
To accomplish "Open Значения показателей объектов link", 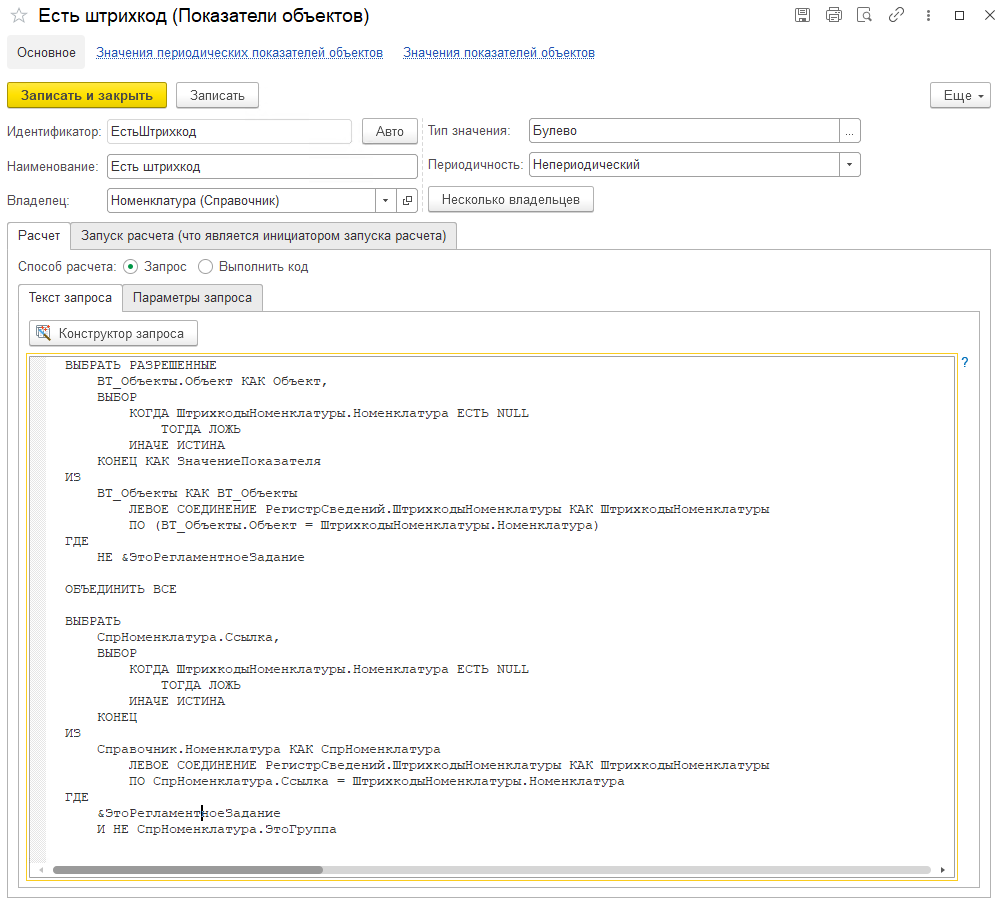I will [499, 52].
